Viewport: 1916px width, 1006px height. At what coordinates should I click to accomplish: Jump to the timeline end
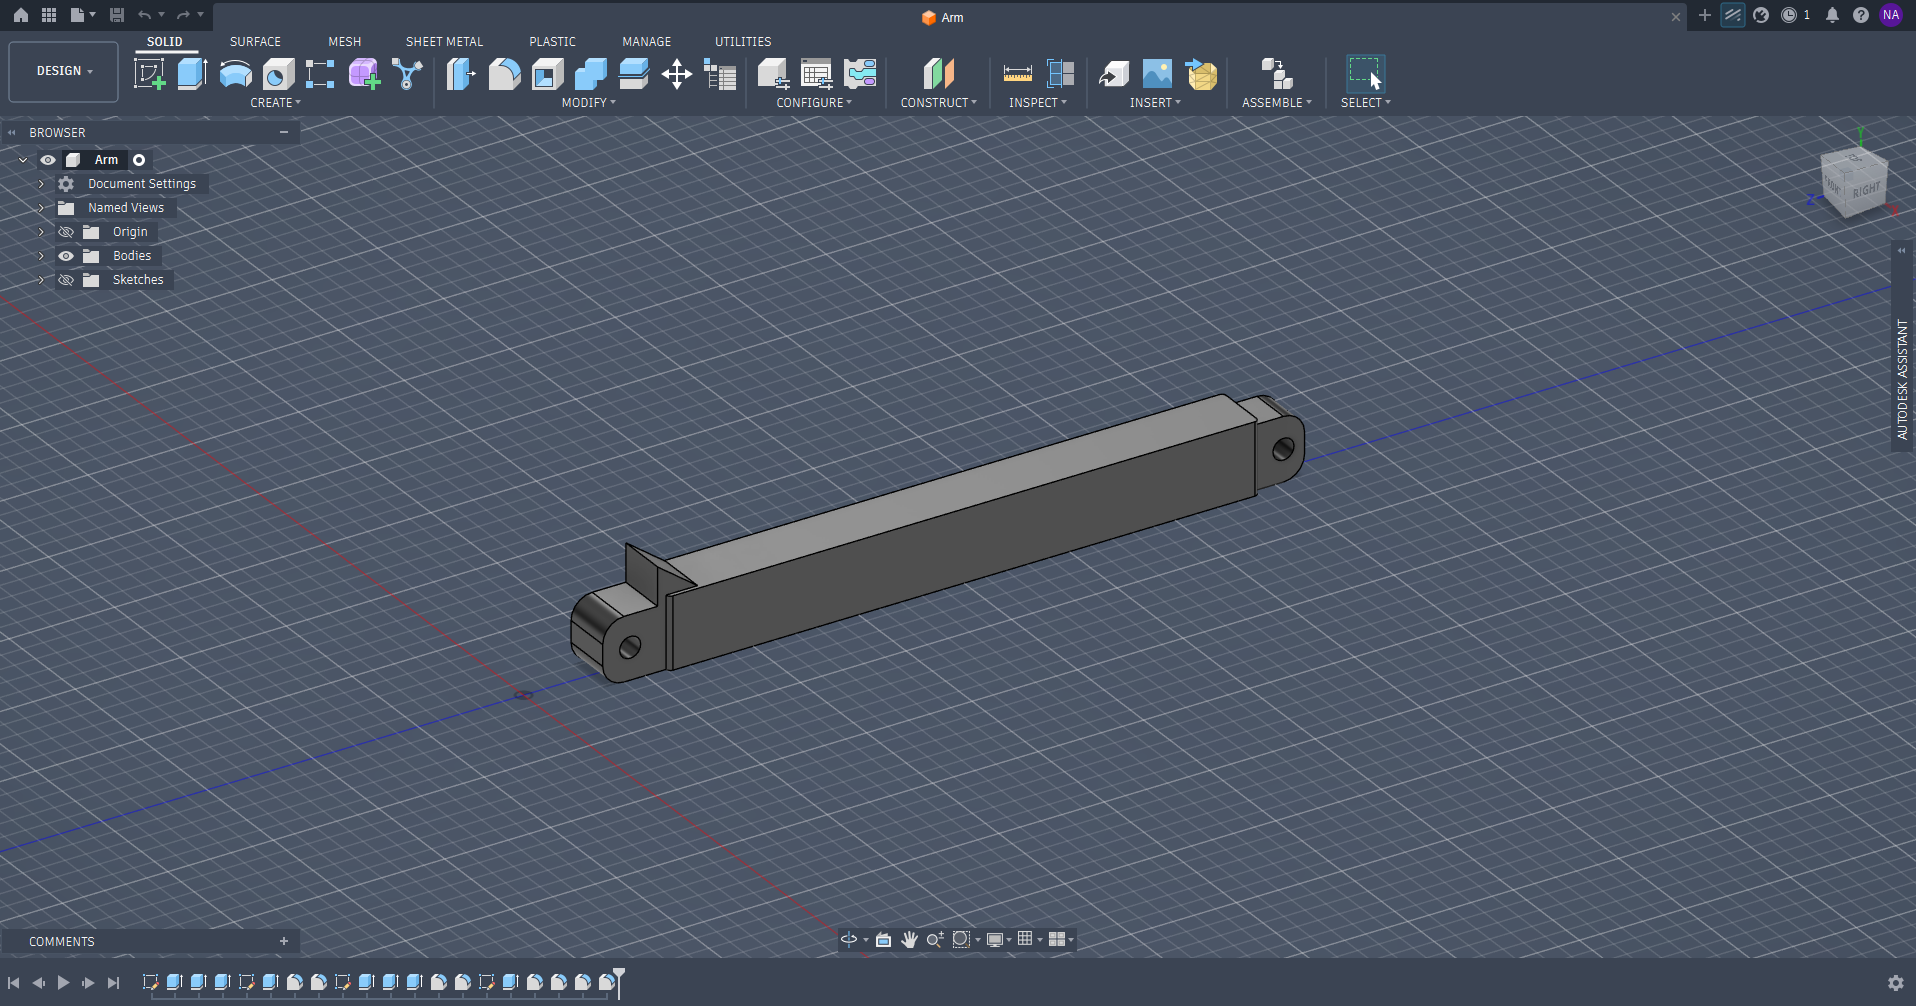coord(113,983)
